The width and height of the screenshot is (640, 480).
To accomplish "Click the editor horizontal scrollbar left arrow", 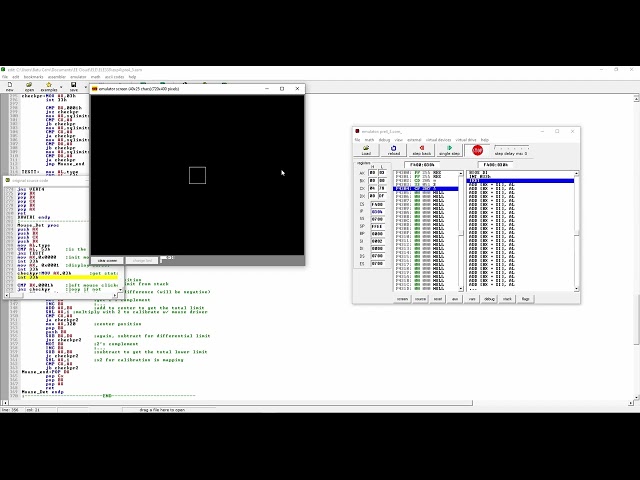I will (x=5, y=403).
